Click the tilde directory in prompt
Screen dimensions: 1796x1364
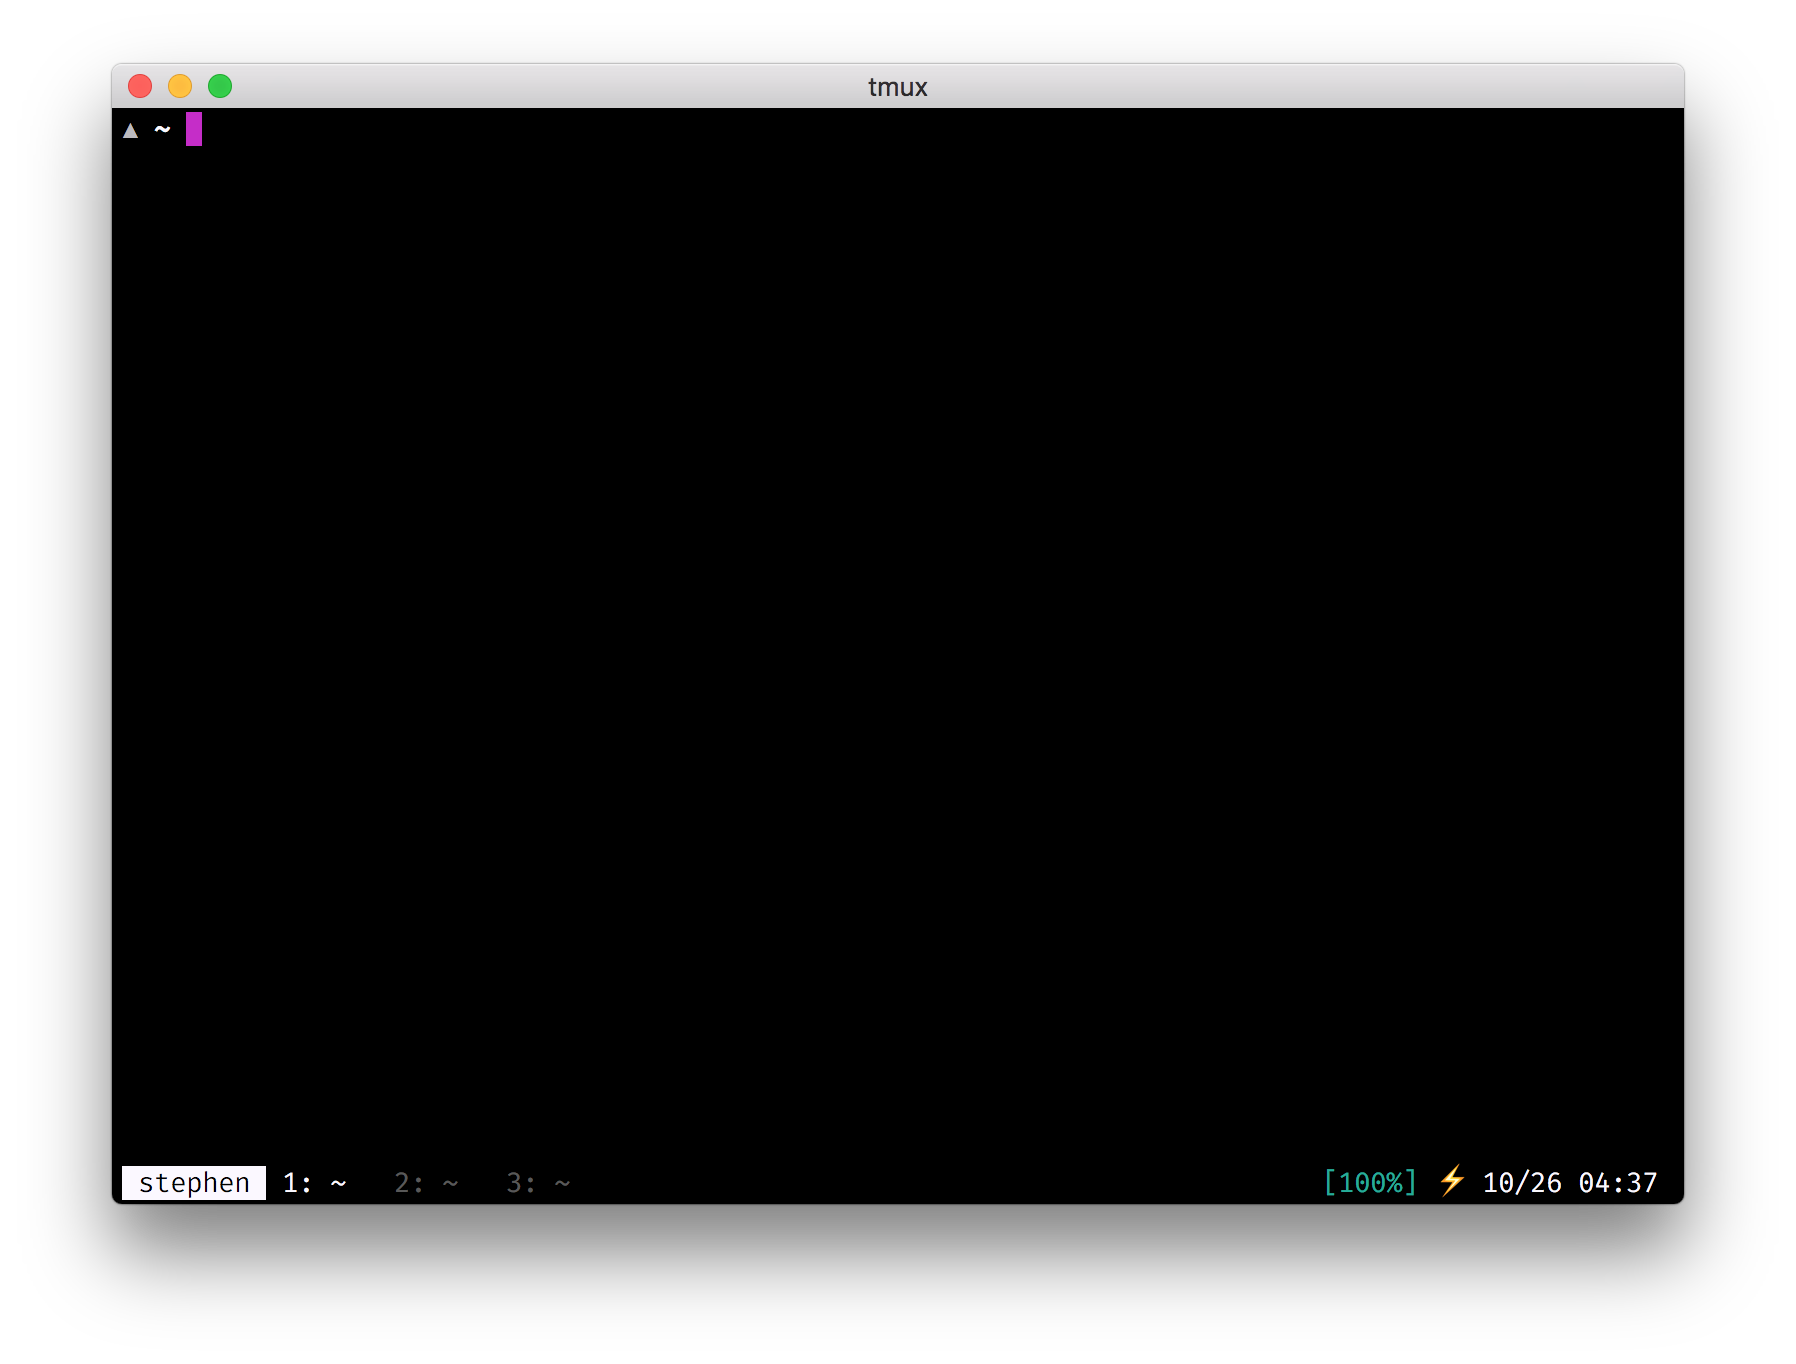pos(162,129)
